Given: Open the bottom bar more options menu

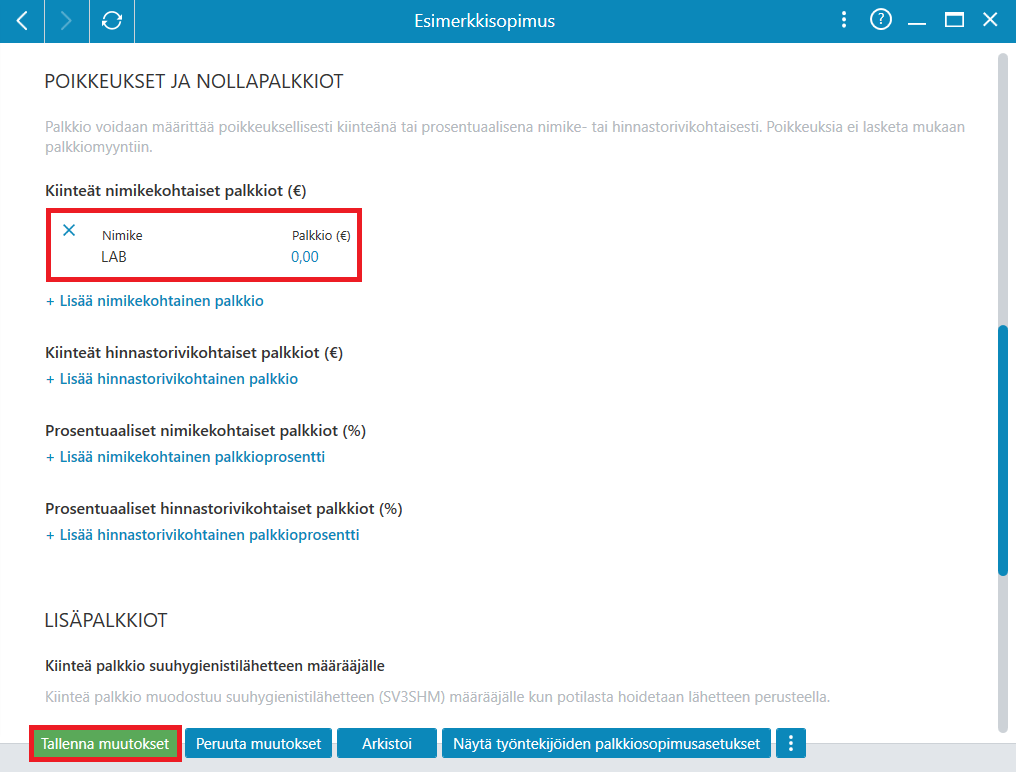Looking at the screenshot, I should [x=791, y=743].
